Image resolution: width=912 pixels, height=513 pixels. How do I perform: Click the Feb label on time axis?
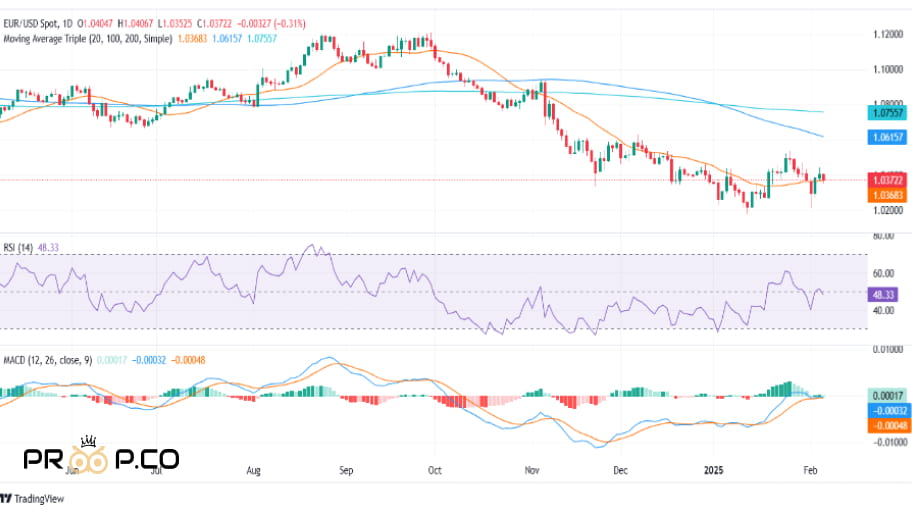(810, 470)
